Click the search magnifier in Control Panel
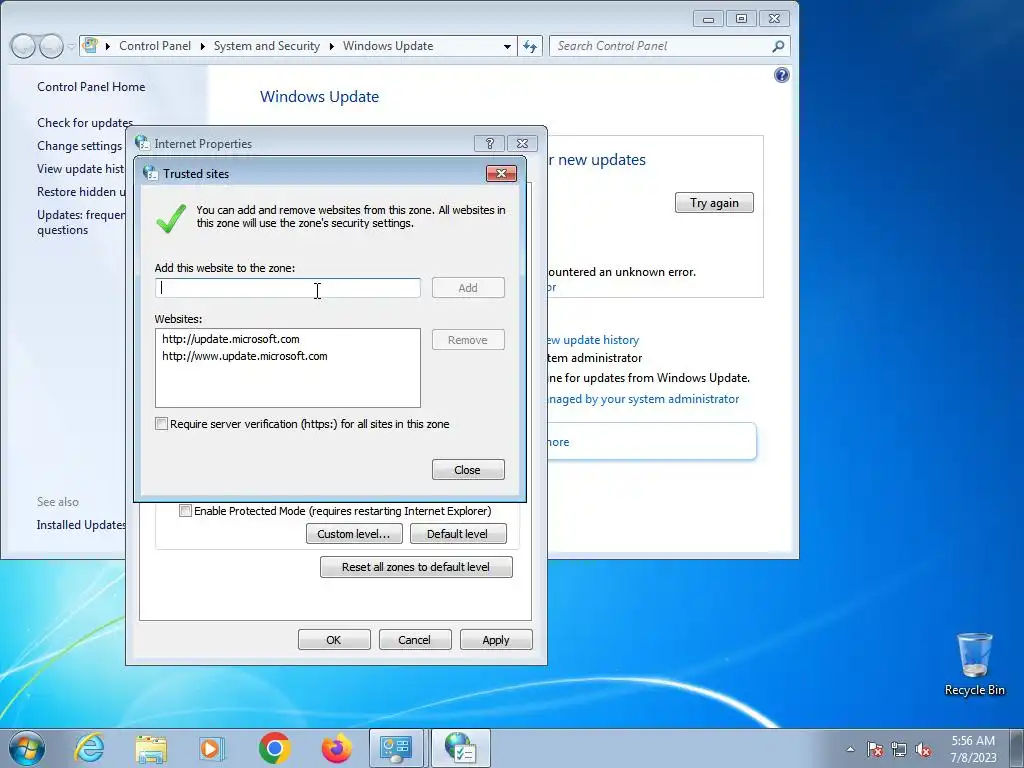This screenshot has width=1024, height=768. 778,46
